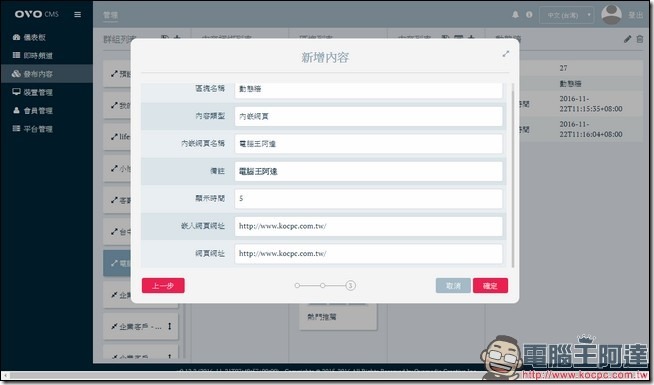
Task: Expand the 新增內容 dialog to fullscreen
Action: pos(506,54)
